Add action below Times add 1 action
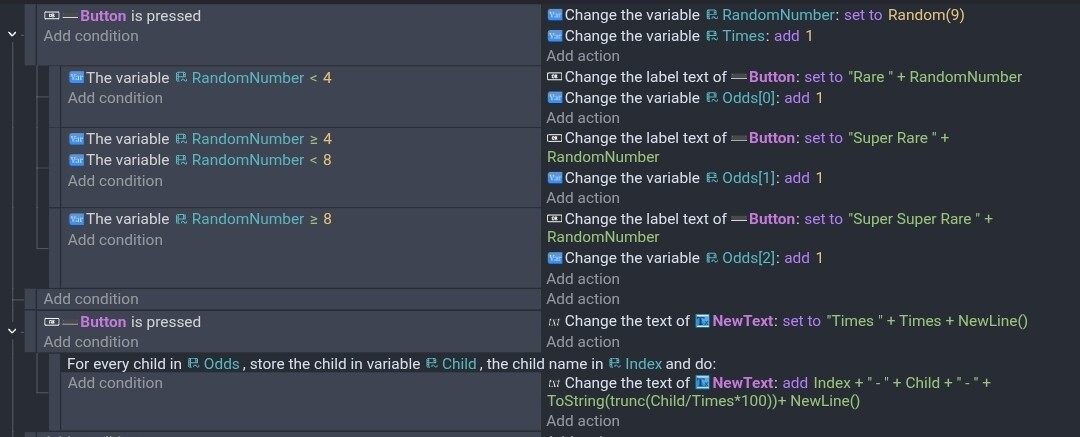The width and height of the screenshot is (1080, 437). [583, 56]
